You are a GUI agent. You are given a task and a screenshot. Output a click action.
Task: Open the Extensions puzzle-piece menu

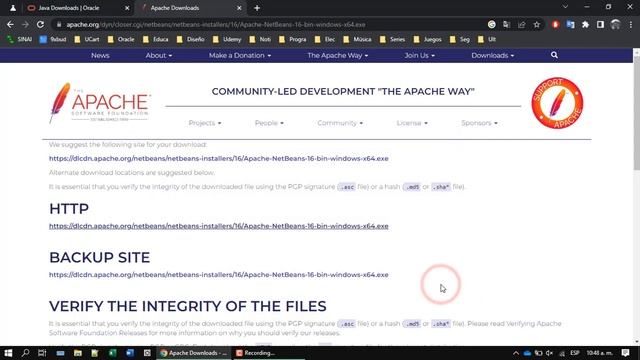585,24
